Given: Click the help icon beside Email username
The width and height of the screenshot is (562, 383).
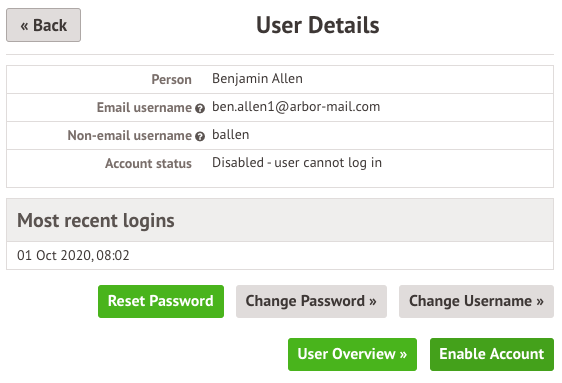Looking at the screenshot, I should (x=200, y=108).
